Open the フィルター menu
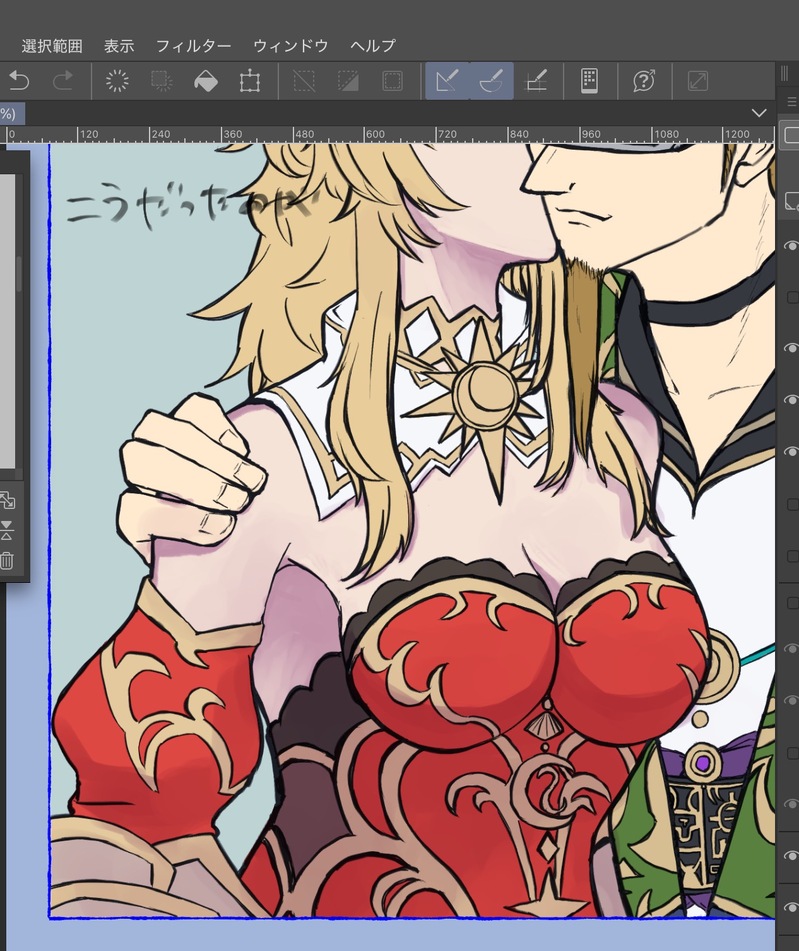799x951 pixels. point(194,46)
